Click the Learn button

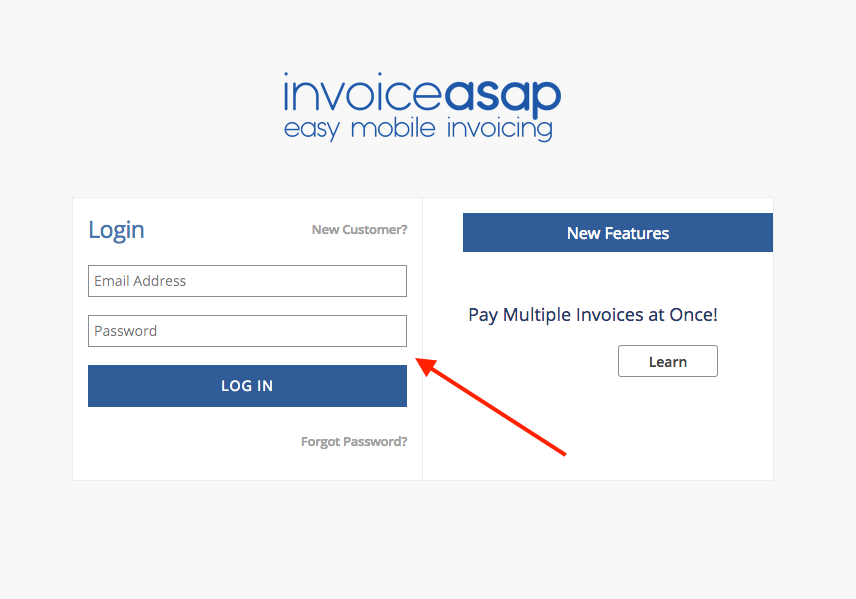(x=667, y=361)
